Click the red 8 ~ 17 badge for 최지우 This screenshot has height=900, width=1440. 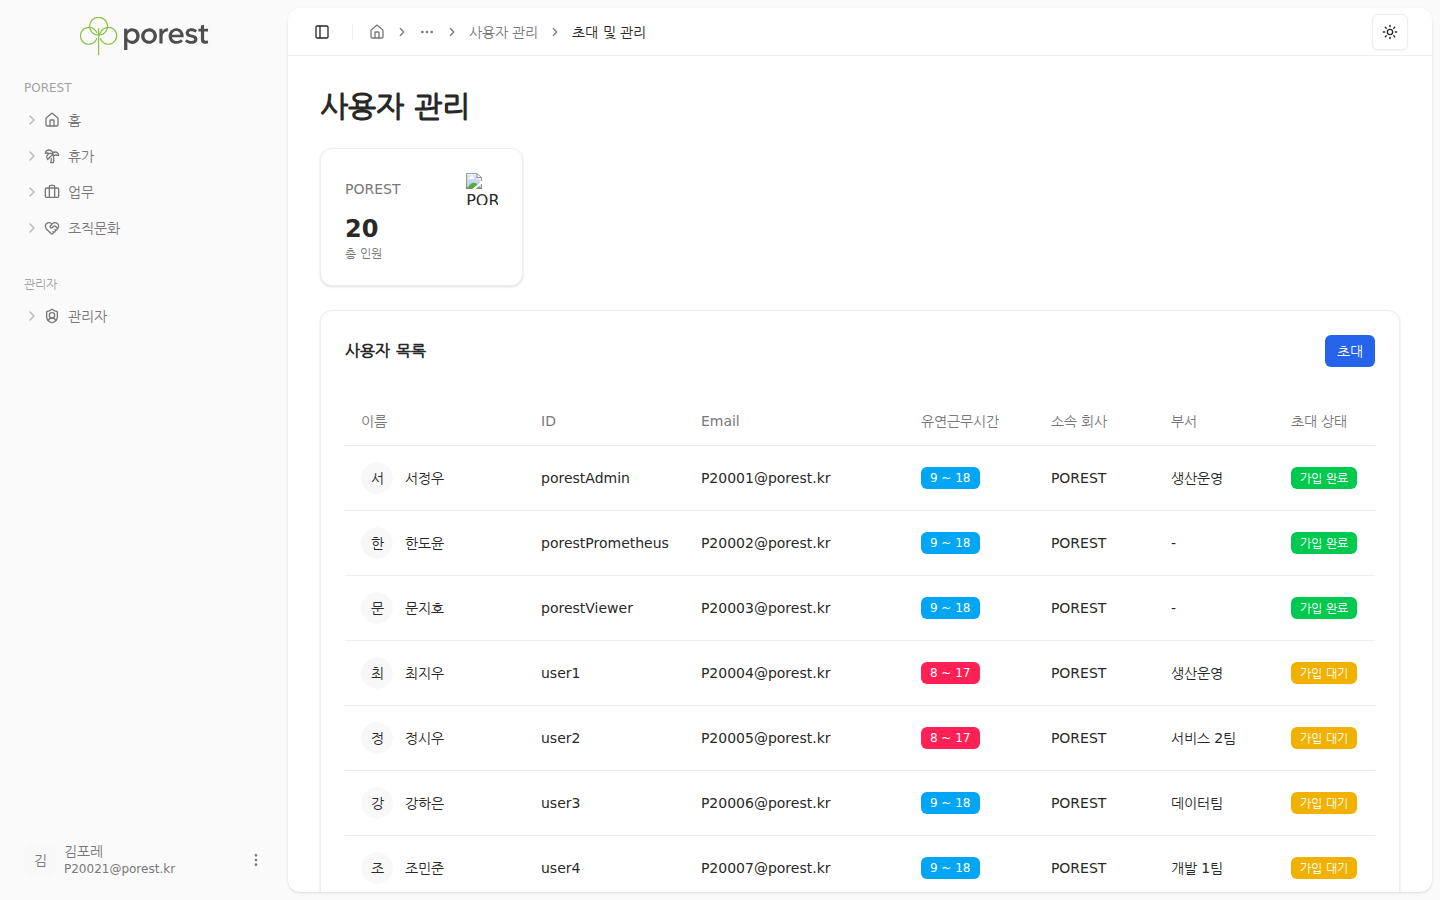[950, 673]
